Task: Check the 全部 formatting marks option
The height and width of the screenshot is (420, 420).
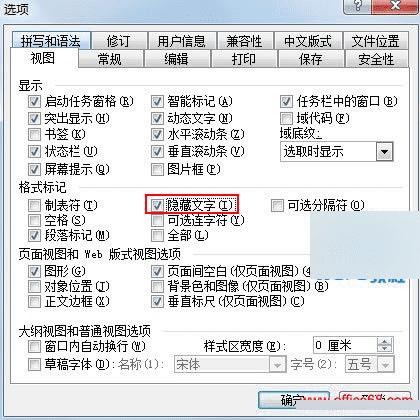Action: [157, 236]
